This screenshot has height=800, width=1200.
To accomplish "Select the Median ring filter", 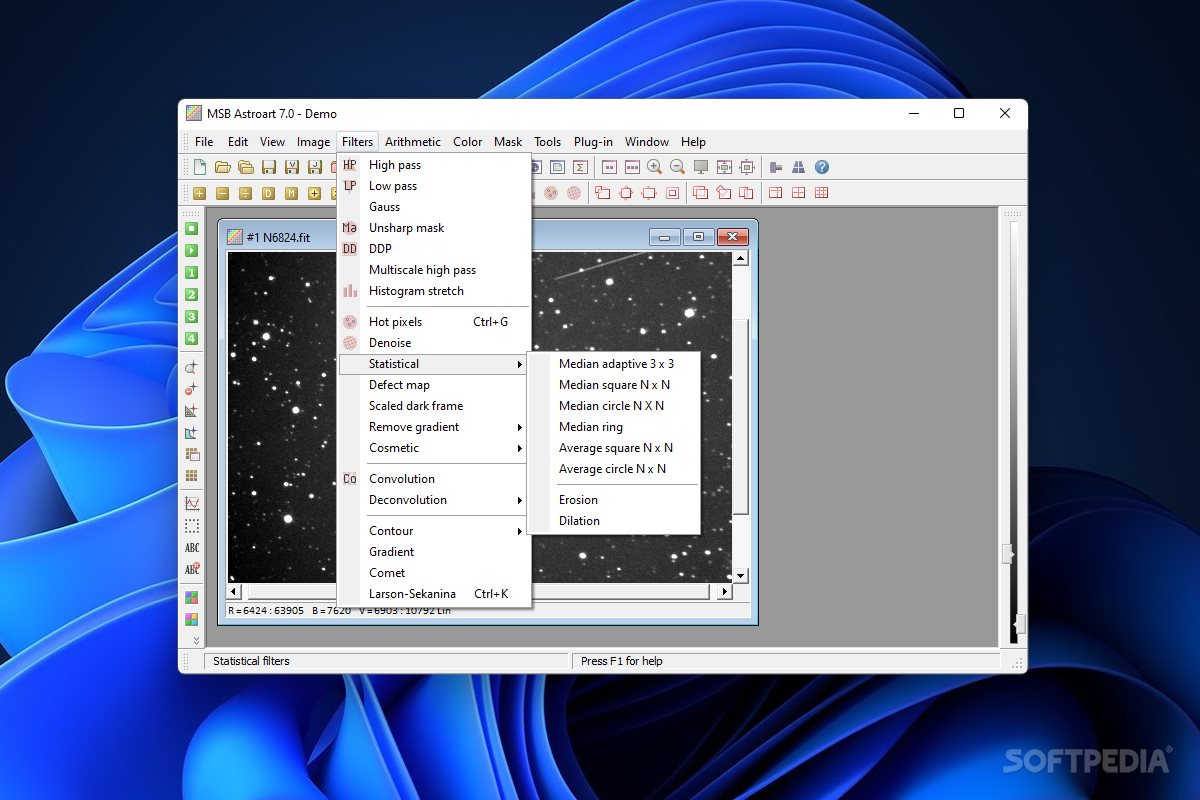I will coord(590,427).
